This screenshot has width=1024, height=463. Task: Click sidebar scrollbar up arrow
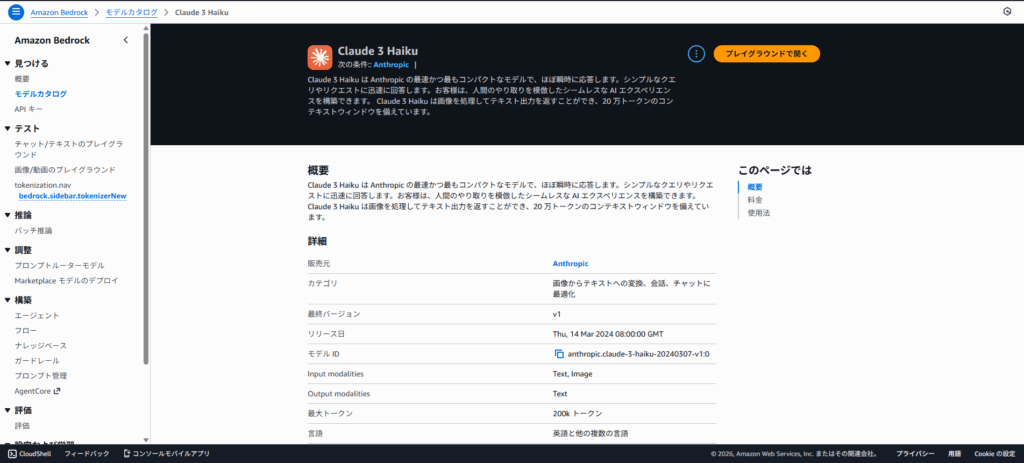coord(146,27)
